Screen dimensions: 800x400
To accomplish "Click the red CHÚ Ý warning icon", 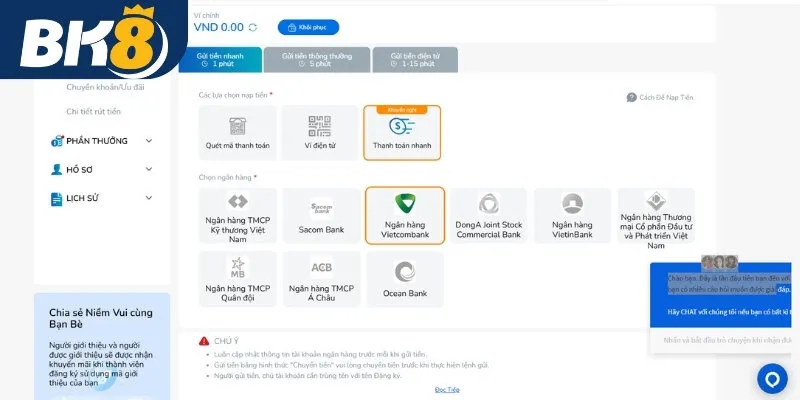I will 204,341.
